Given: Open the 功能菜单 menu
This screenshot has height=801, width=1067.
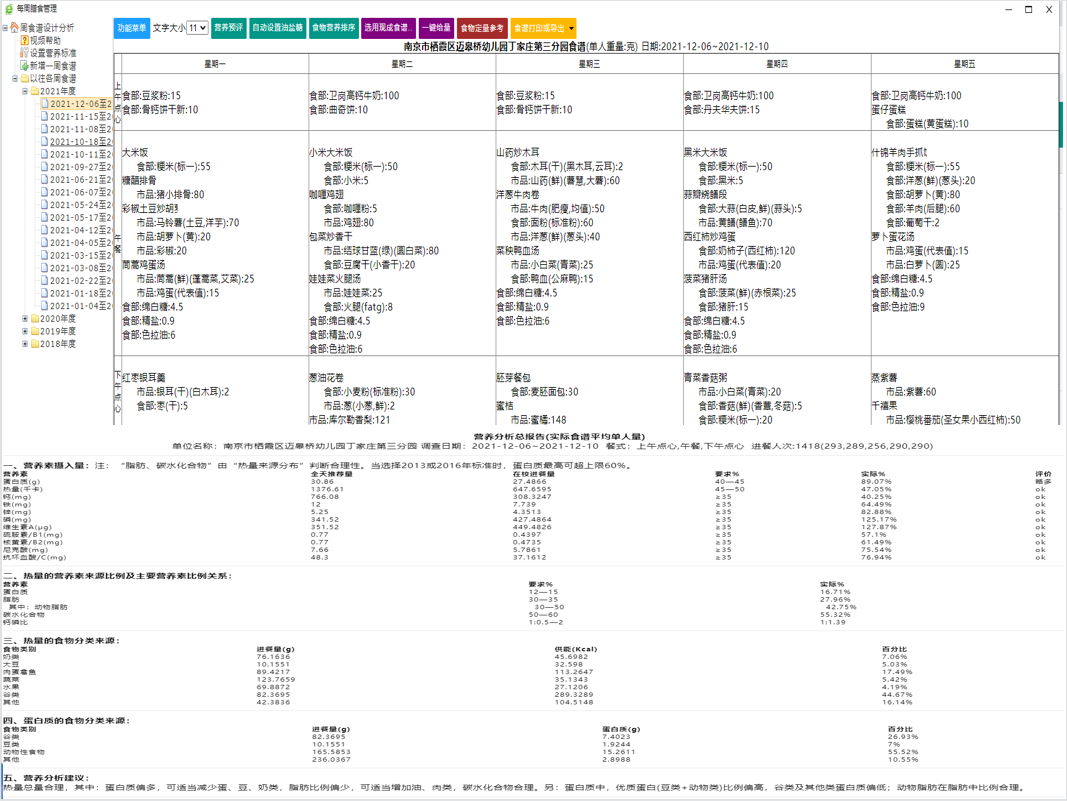Looking at the screenshot, I should pos(131,28).
